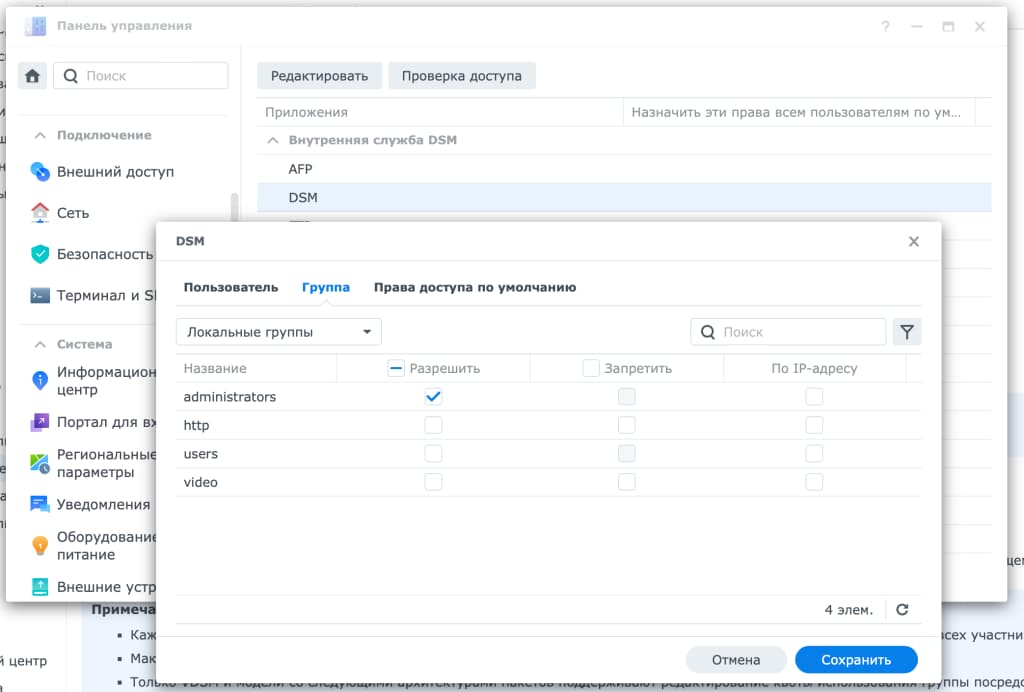Maximize the Control Panel window
The image size is (1024, 692).
(x=948, y=27)
